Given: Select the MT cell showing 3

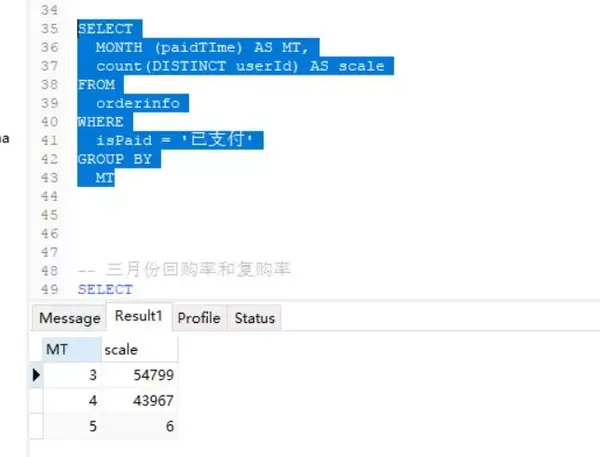Looking at the screenshot, I should tap(72, 375).
